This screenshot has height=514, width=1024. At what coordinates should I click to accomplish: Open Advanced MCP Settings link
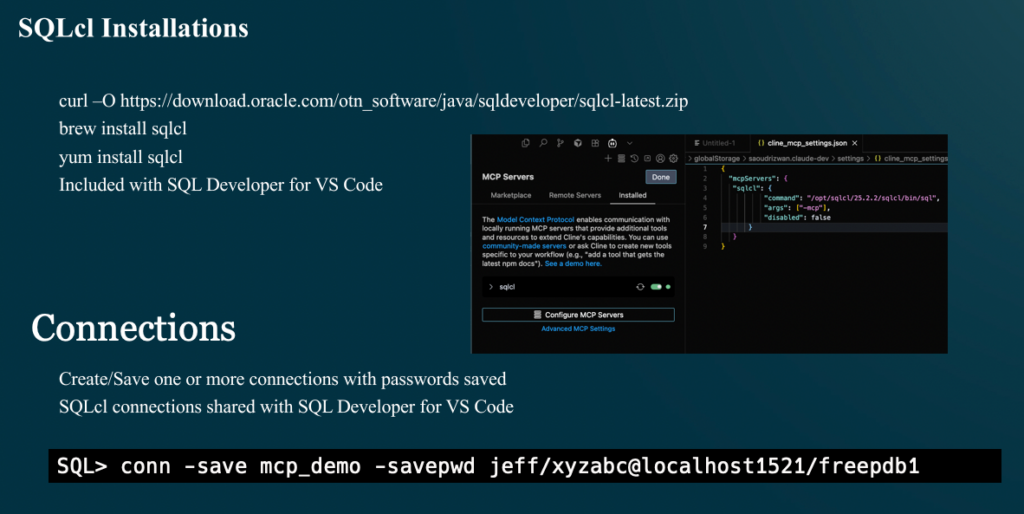pyautogui.click(x=578, y=329)
